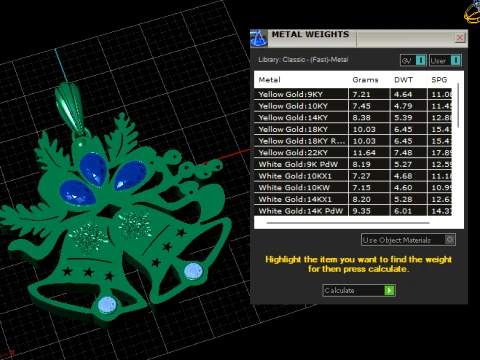Viewport: 480px width, 360px height.
Task: Click grams value 7.21 for 9KY
Action: point(361,94)
